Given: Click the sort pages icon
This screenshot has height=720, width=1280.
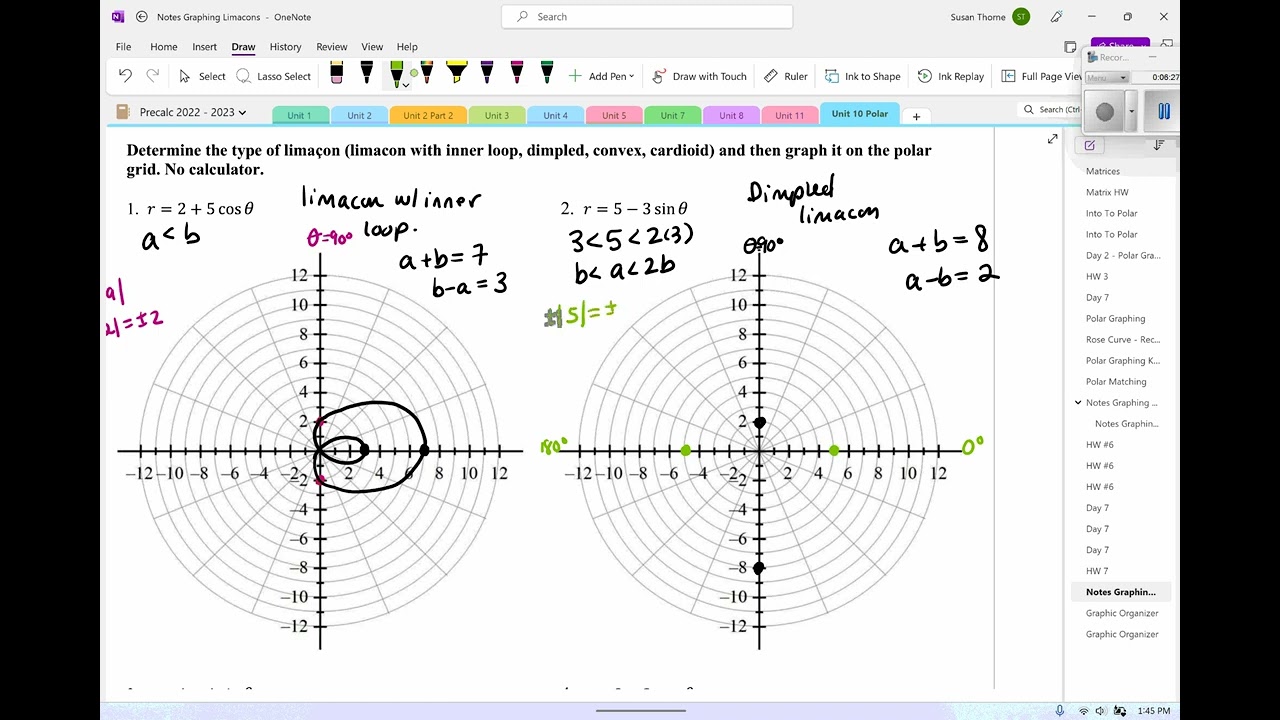Looking at the screenshot, I should (x=1158, y=145).
